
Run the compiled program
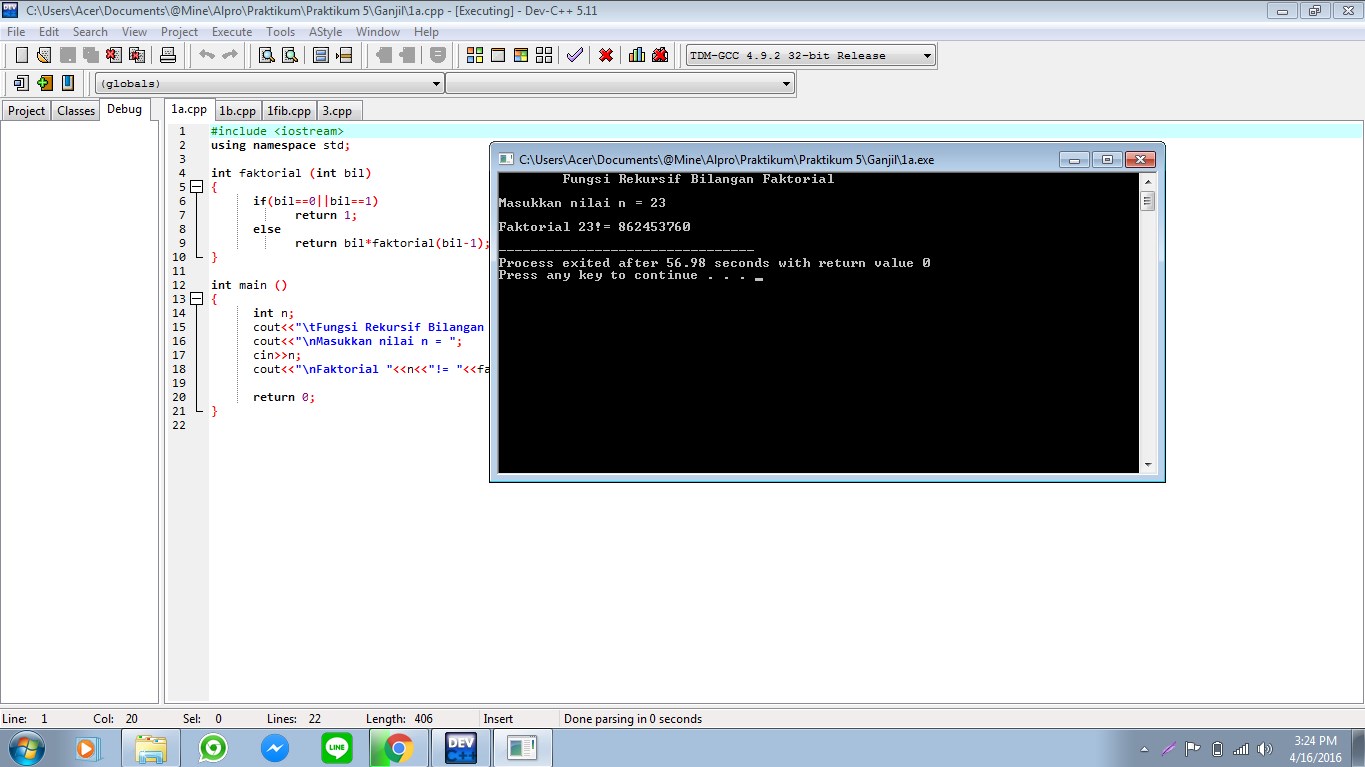497,55
